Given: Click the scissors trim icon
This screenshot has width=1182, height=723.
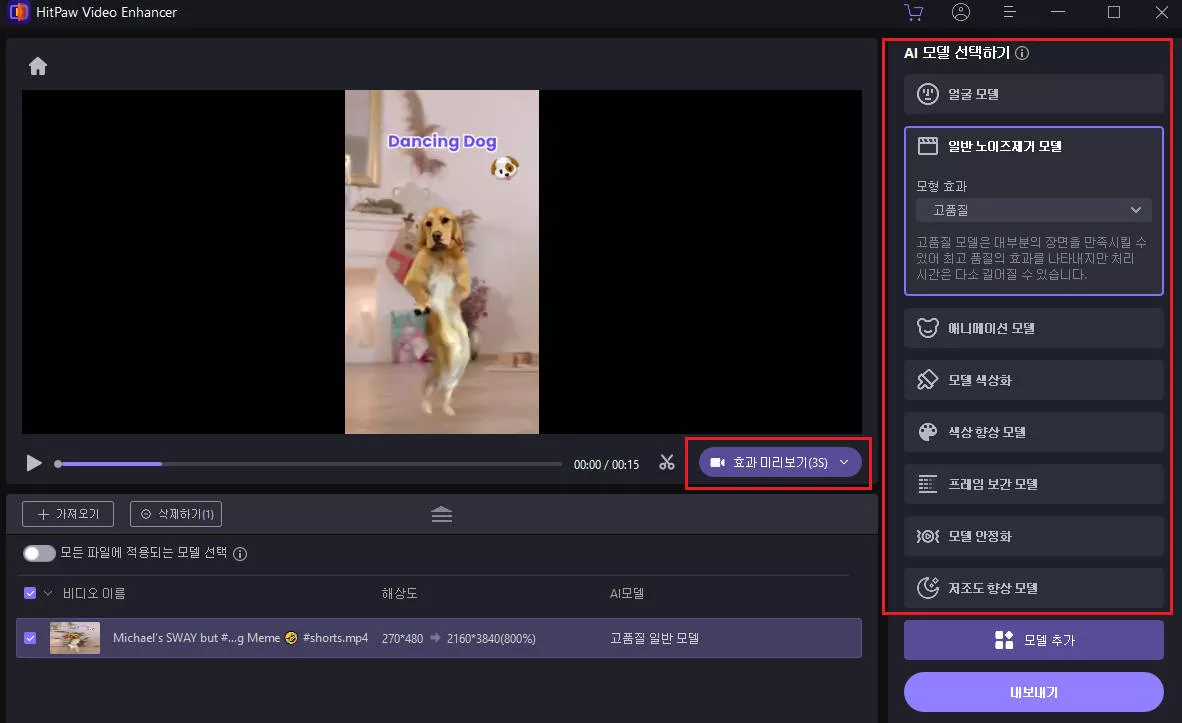Looking at the screenshot, I should [667, 463].
